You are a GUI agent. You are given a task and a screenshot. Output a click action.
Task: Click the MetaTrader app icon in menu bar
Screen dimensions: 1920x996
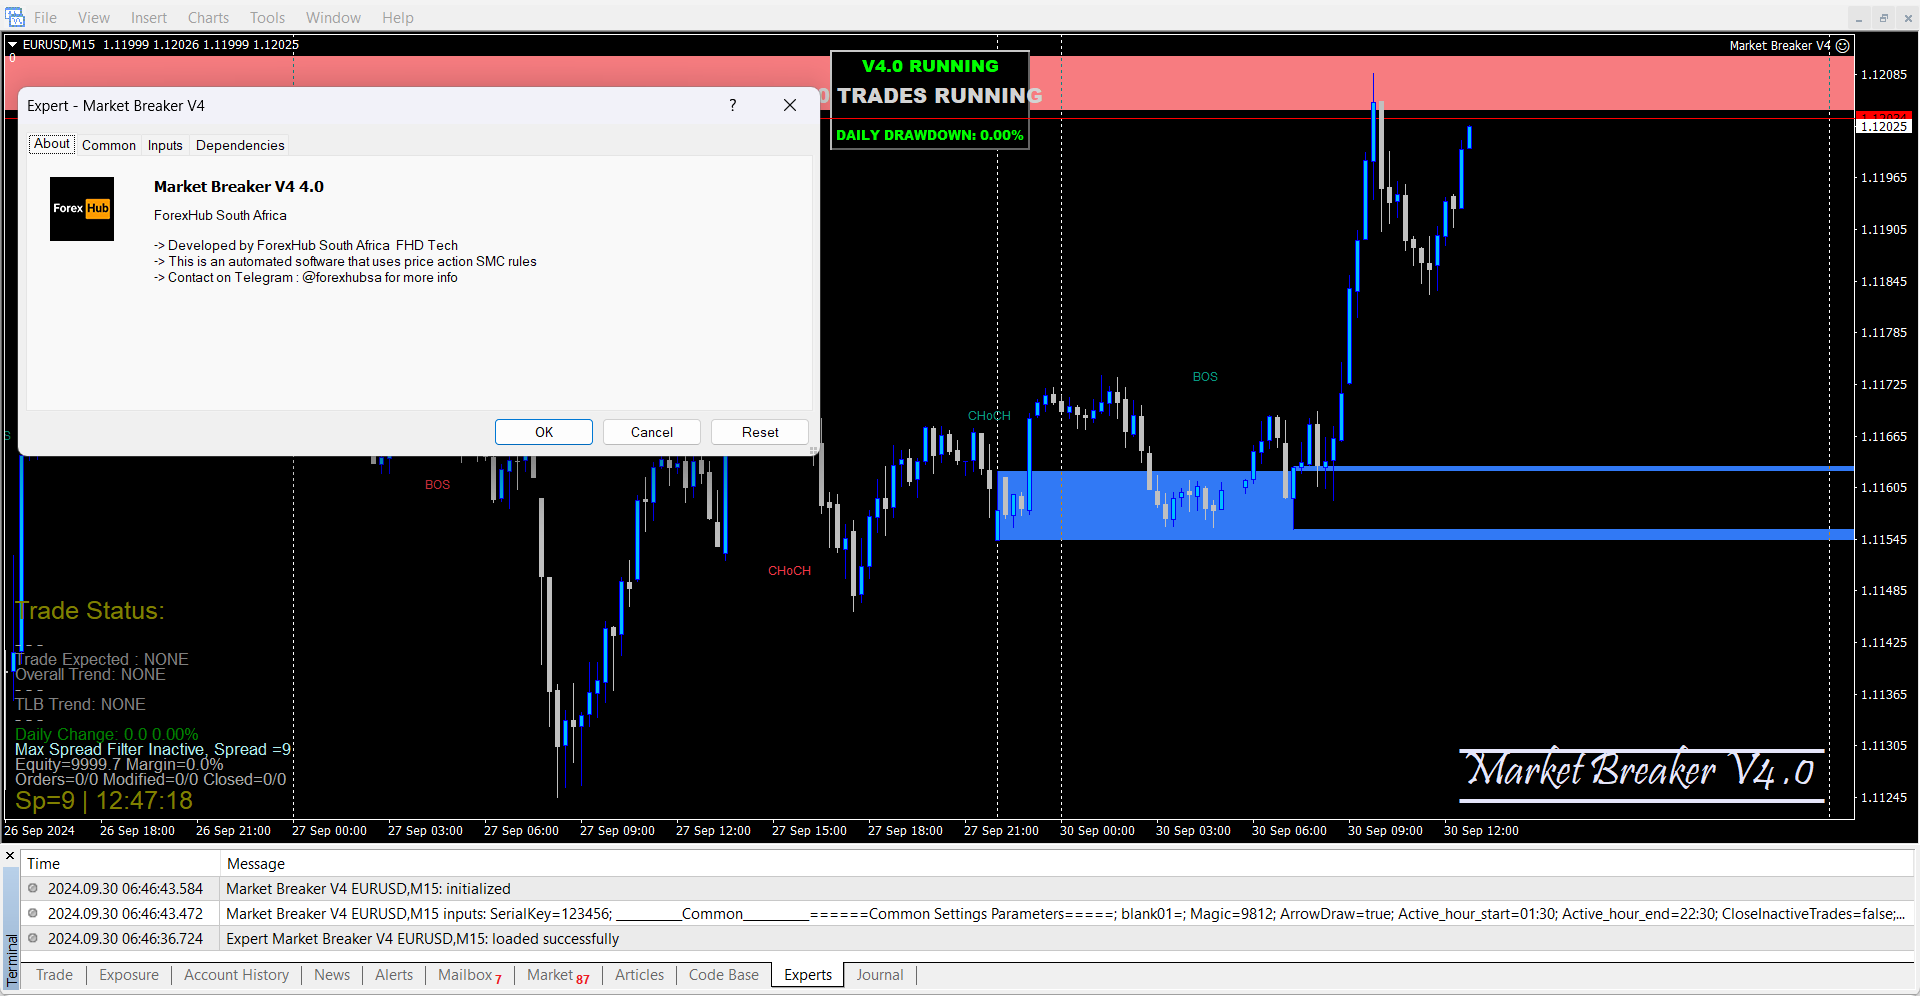(15, 17)
